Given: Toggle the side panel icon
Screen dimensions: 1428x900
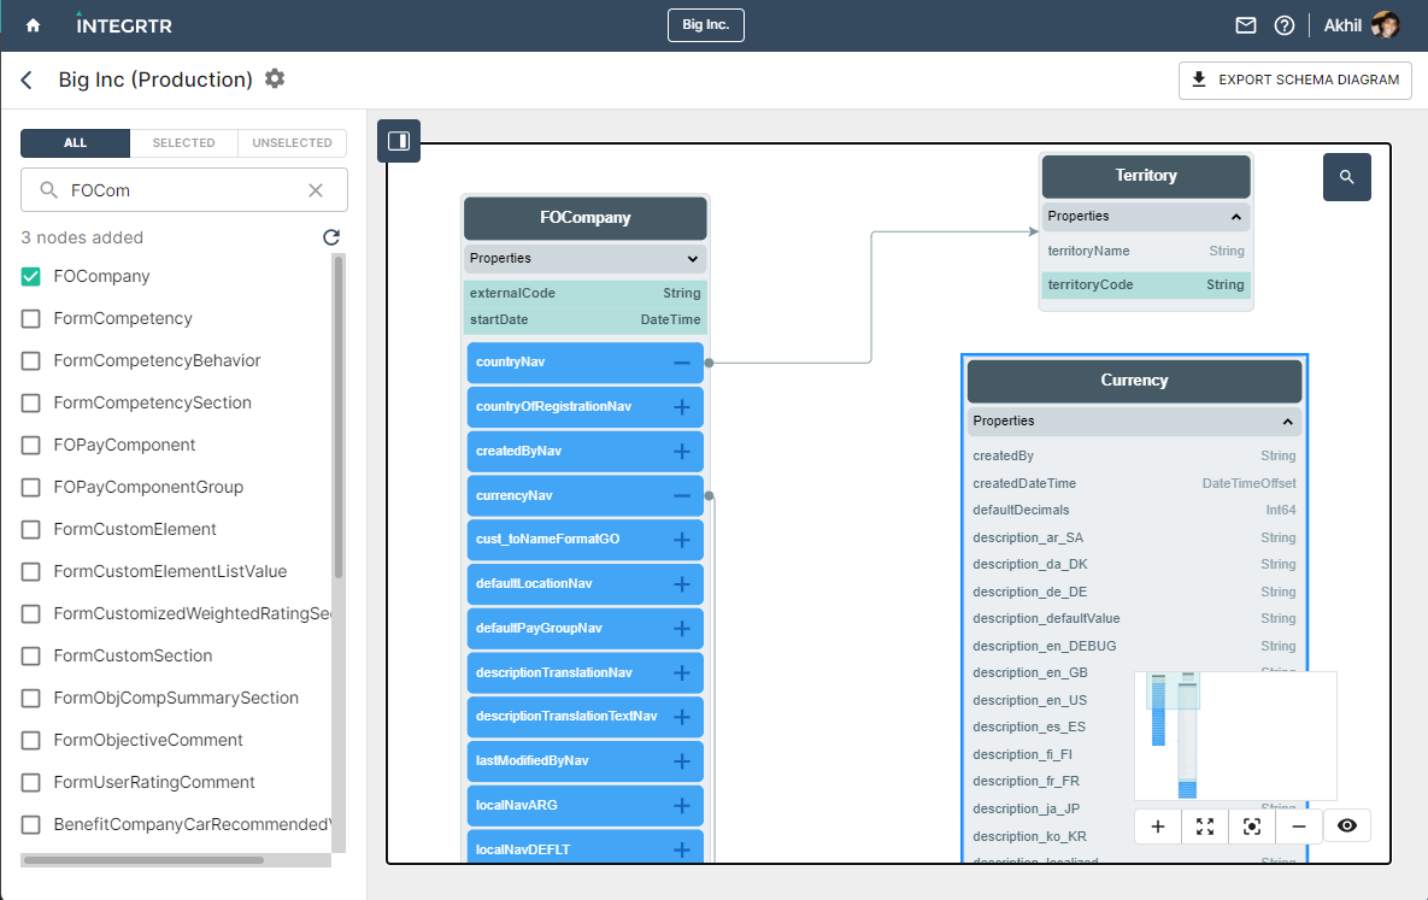Looking at the screenshot, I should tap(398, 141).
